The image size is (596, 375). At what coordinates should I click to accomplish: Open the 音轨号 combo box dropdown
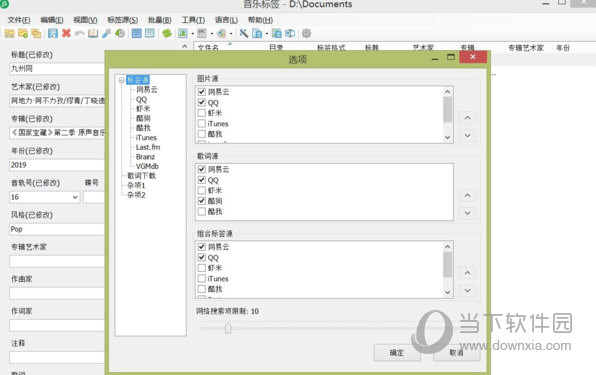coord(75,197)
